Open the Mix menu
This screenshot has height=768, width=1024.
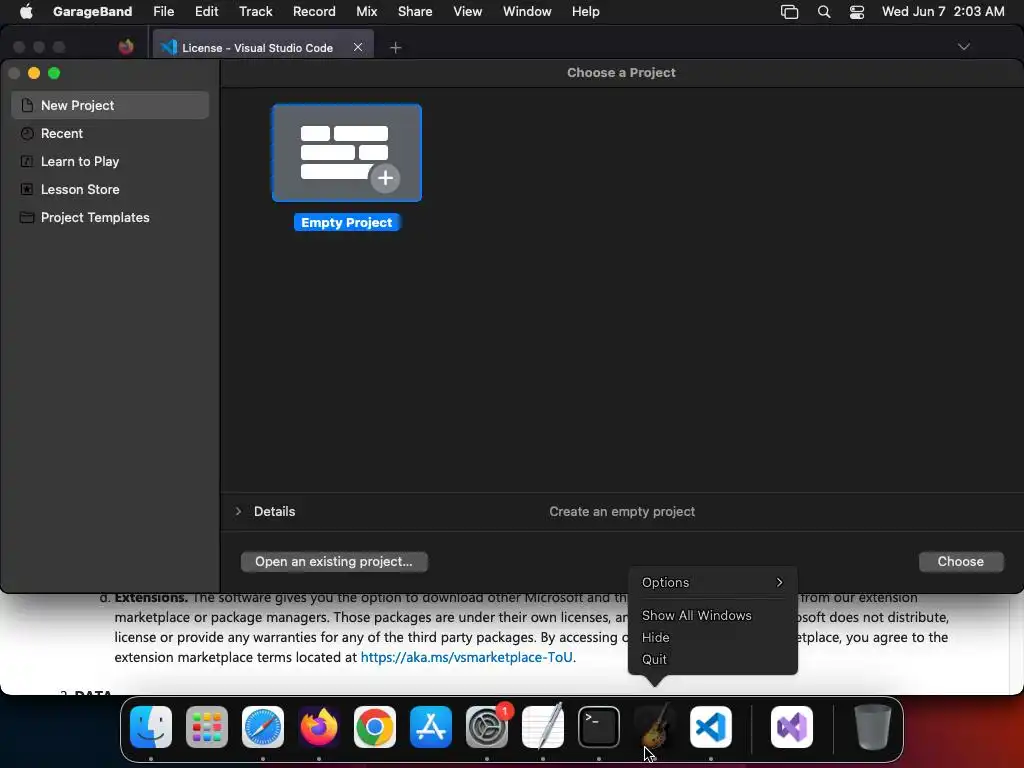click(x=366, y=12)
